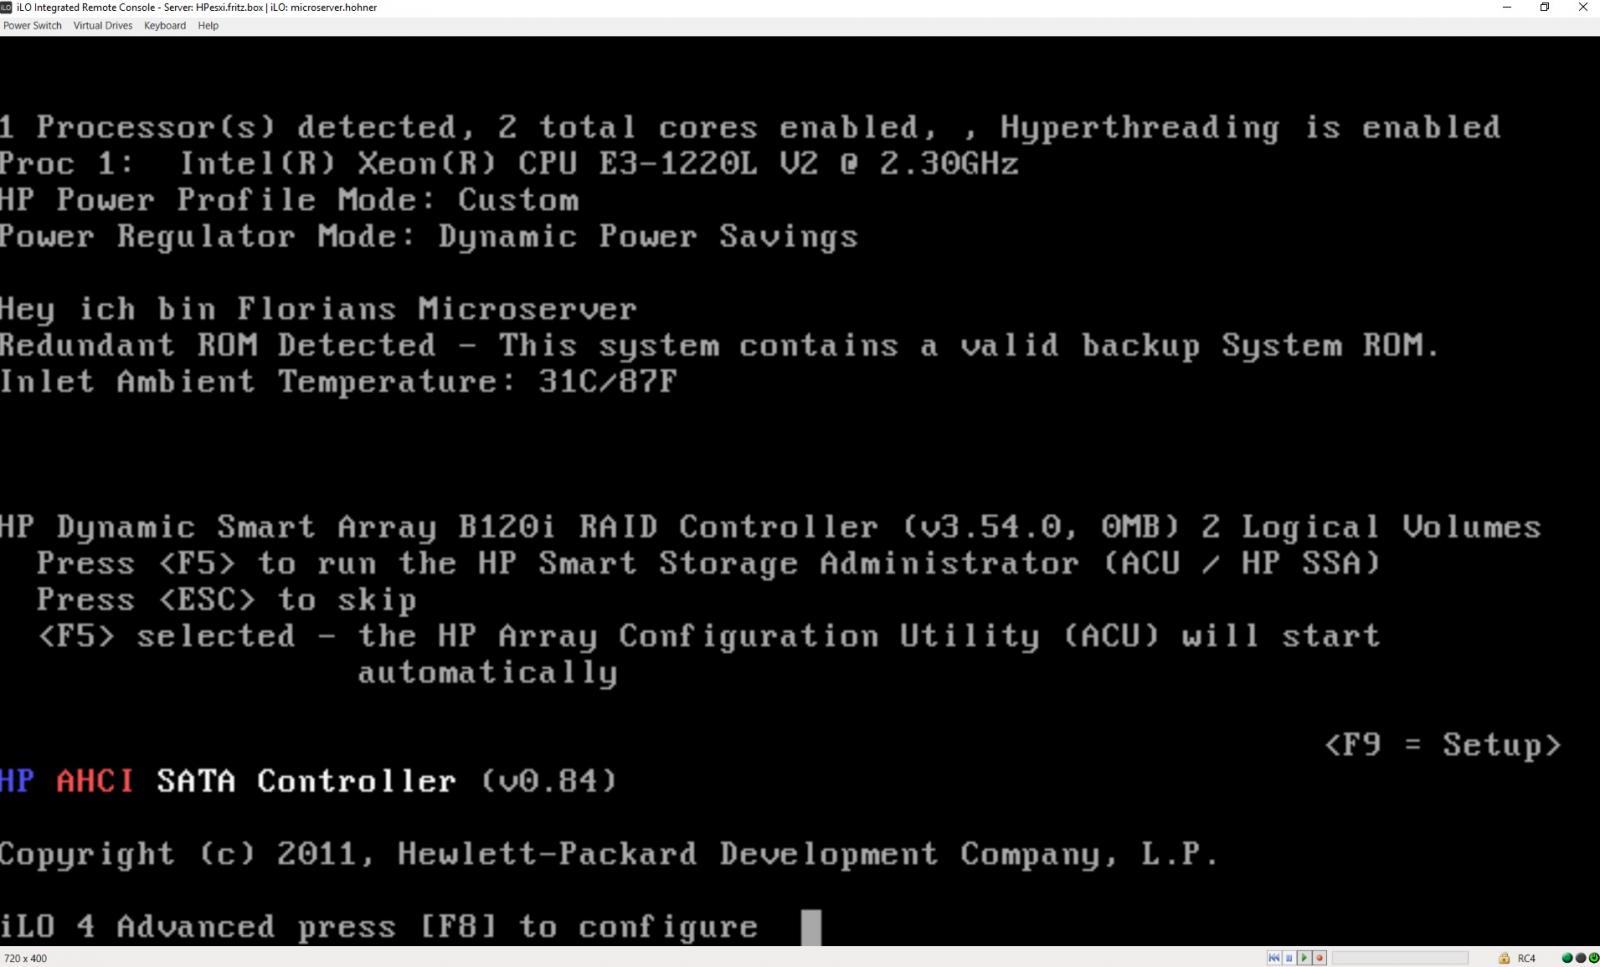
Task: Open the Virtual Drives menu
Action: tap(102, 26)
